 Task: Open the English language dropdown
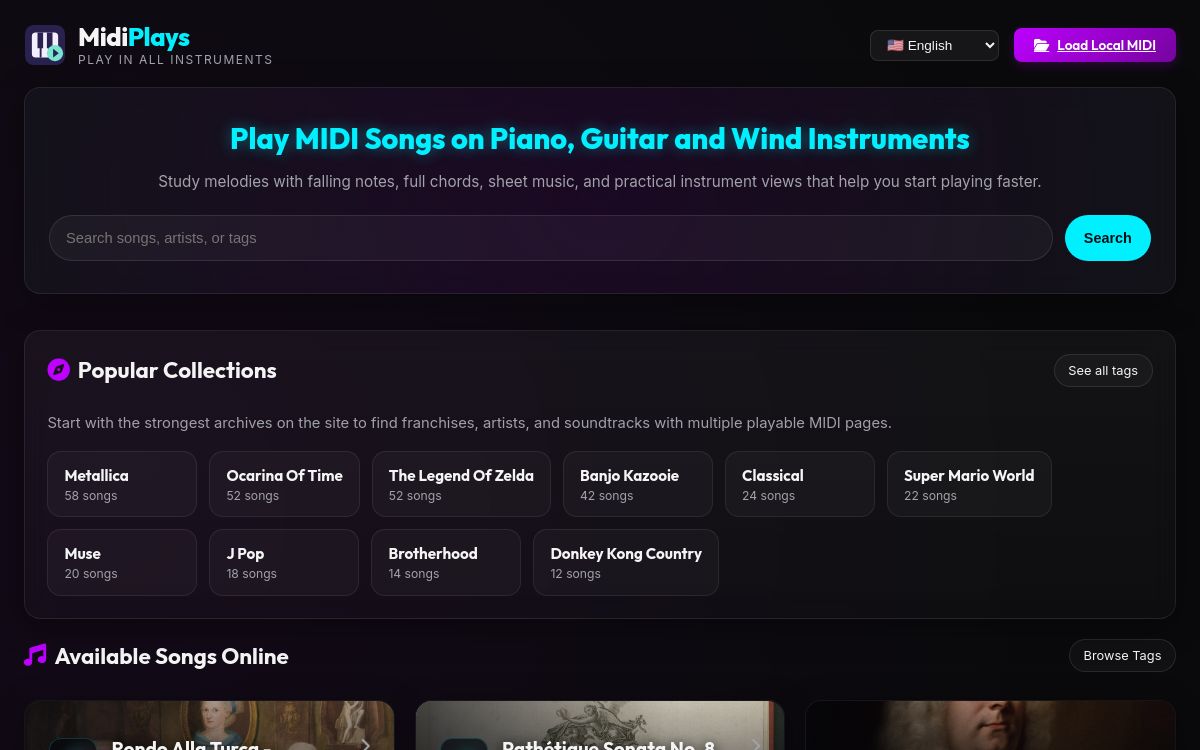(x=934, y=45)
